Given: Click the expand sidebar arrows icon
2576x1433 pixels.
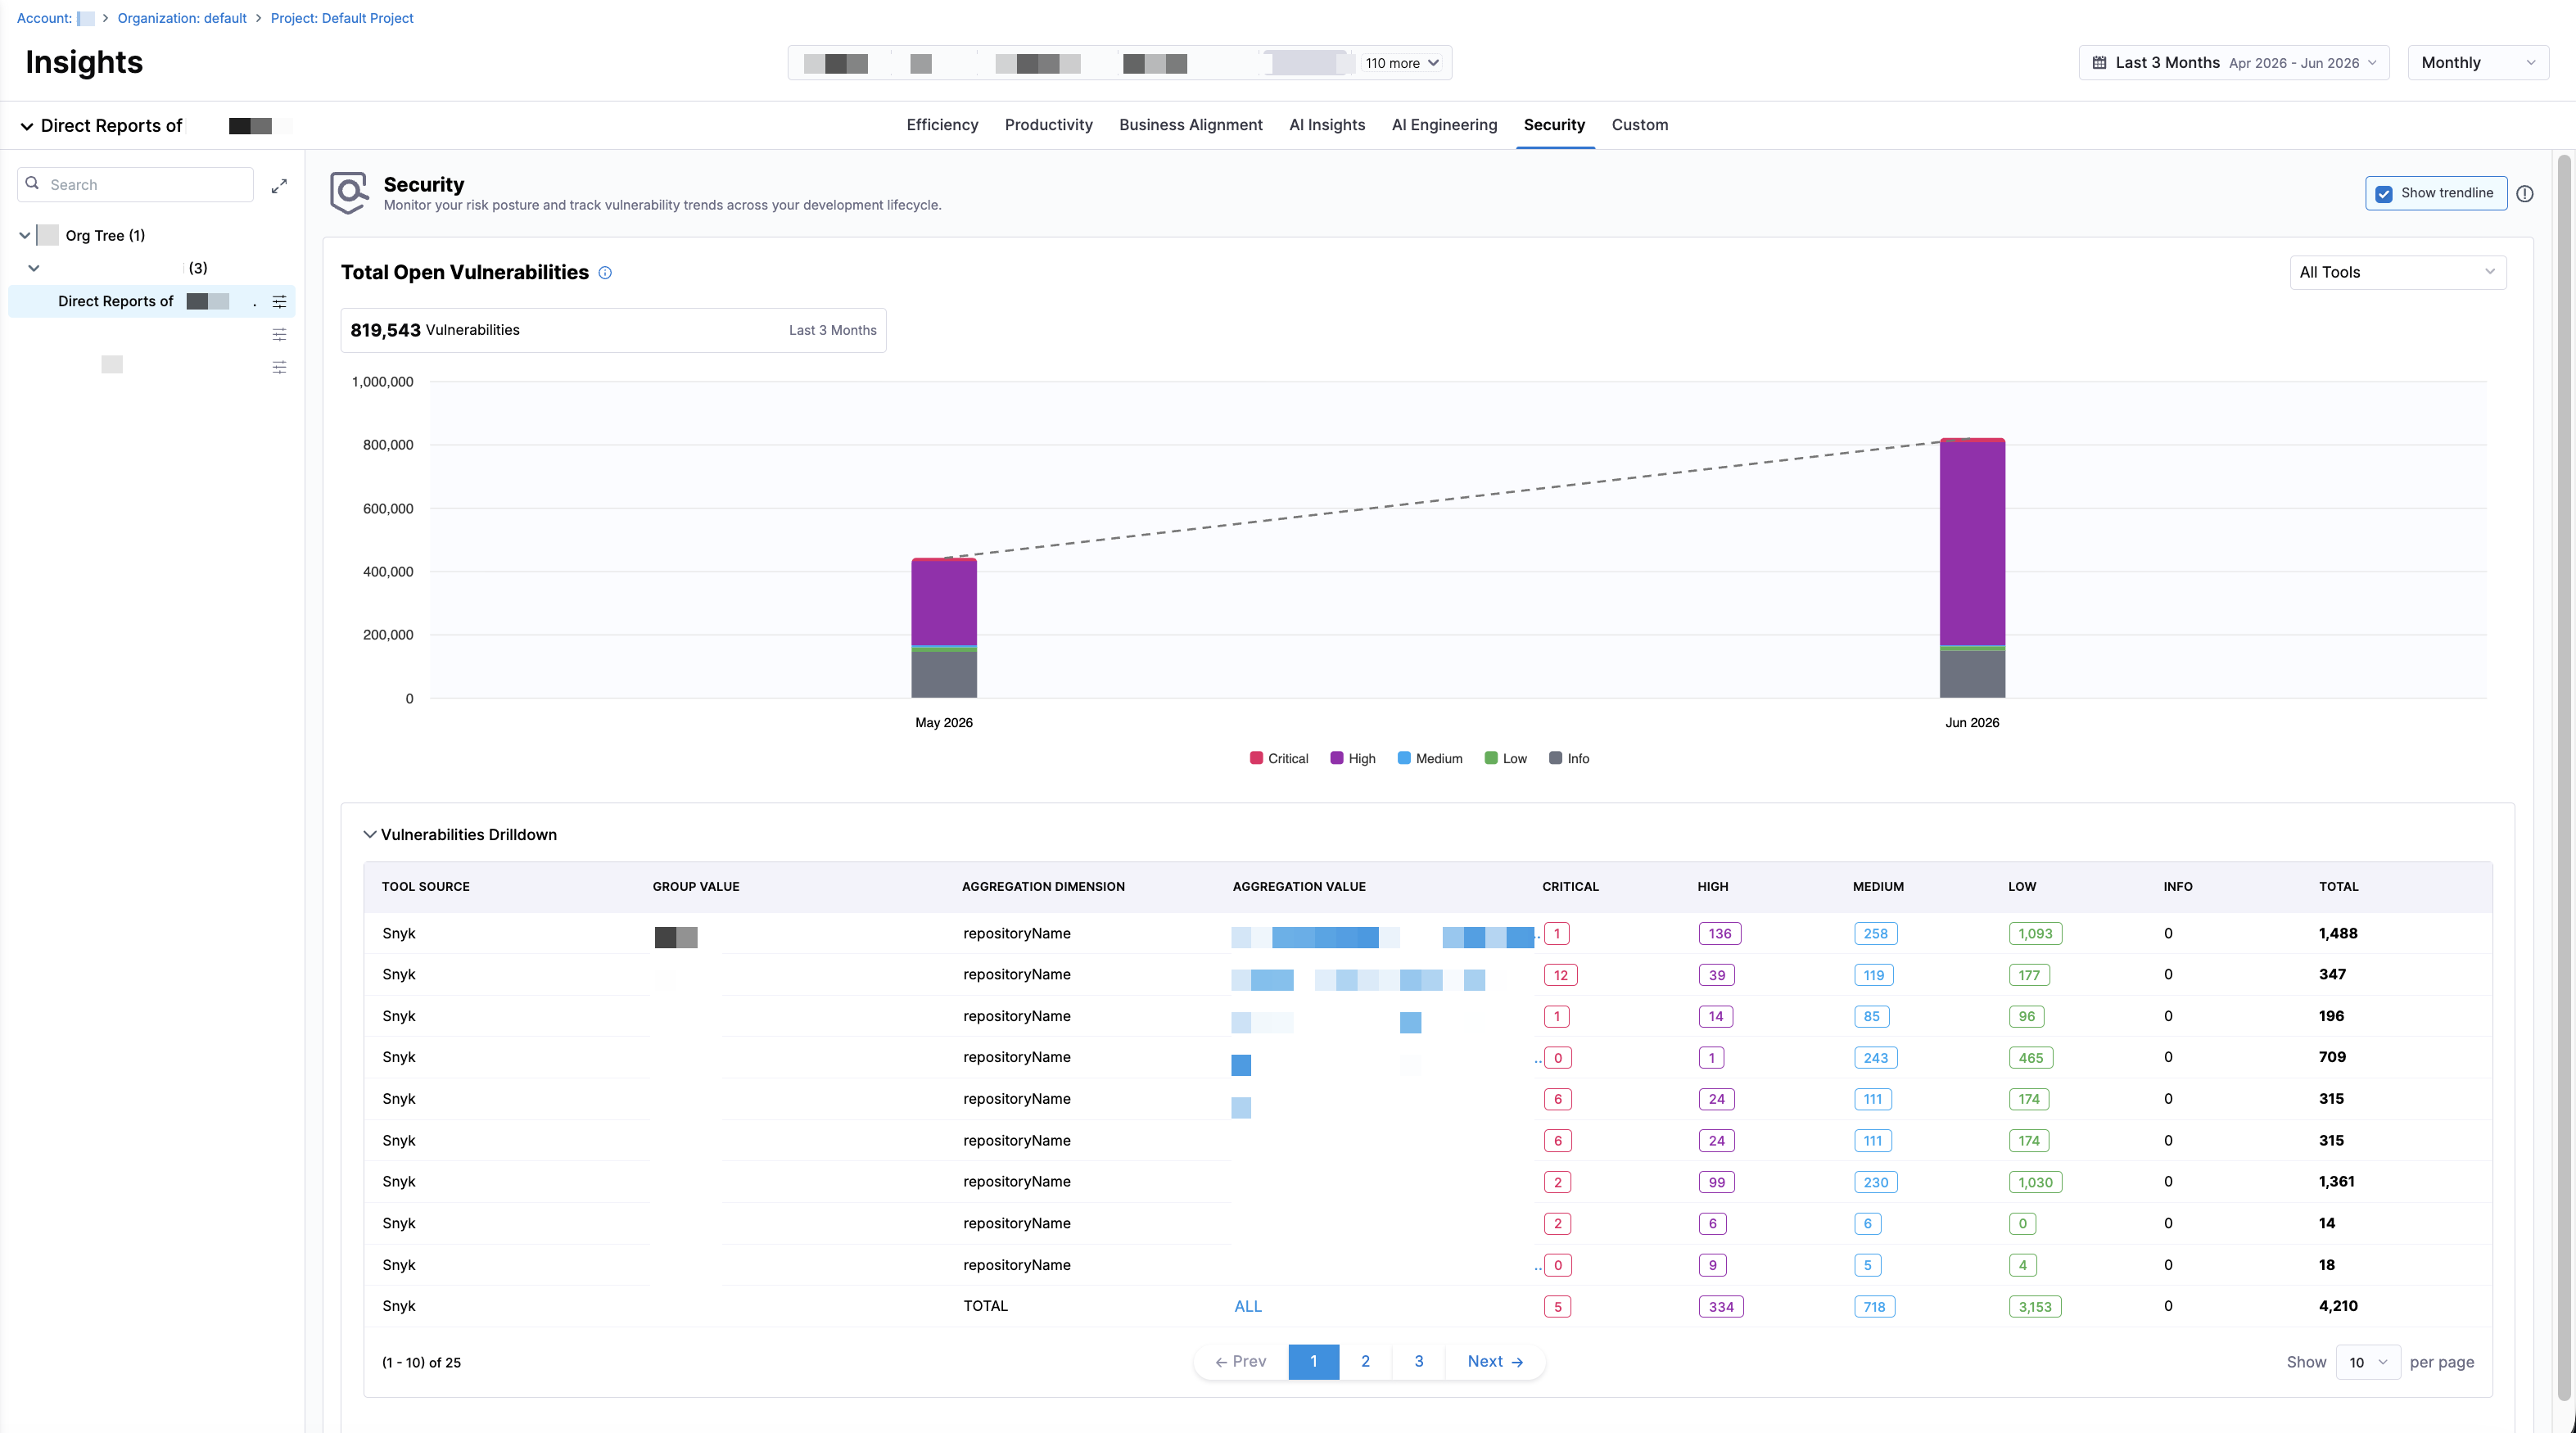Looking at the screenshot, I should tap(279, 185).
